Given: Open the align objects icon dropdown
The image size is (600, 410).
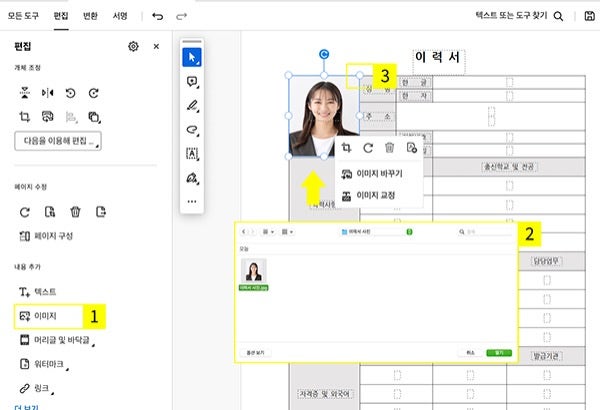Looking at the screenshot, I should 71,117.
